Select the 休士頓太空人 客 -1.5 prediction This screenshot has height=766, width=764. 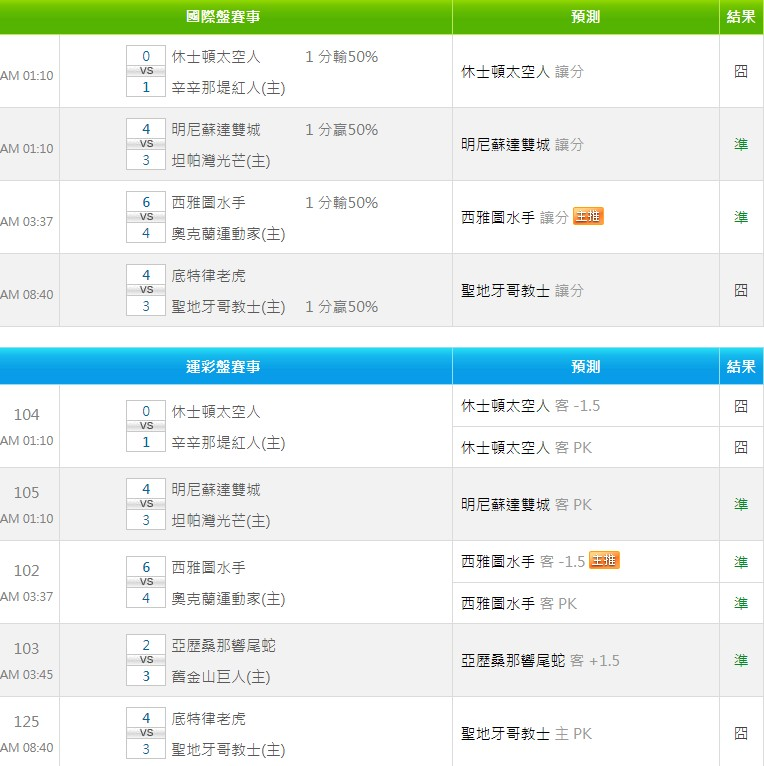click(531, 406)
